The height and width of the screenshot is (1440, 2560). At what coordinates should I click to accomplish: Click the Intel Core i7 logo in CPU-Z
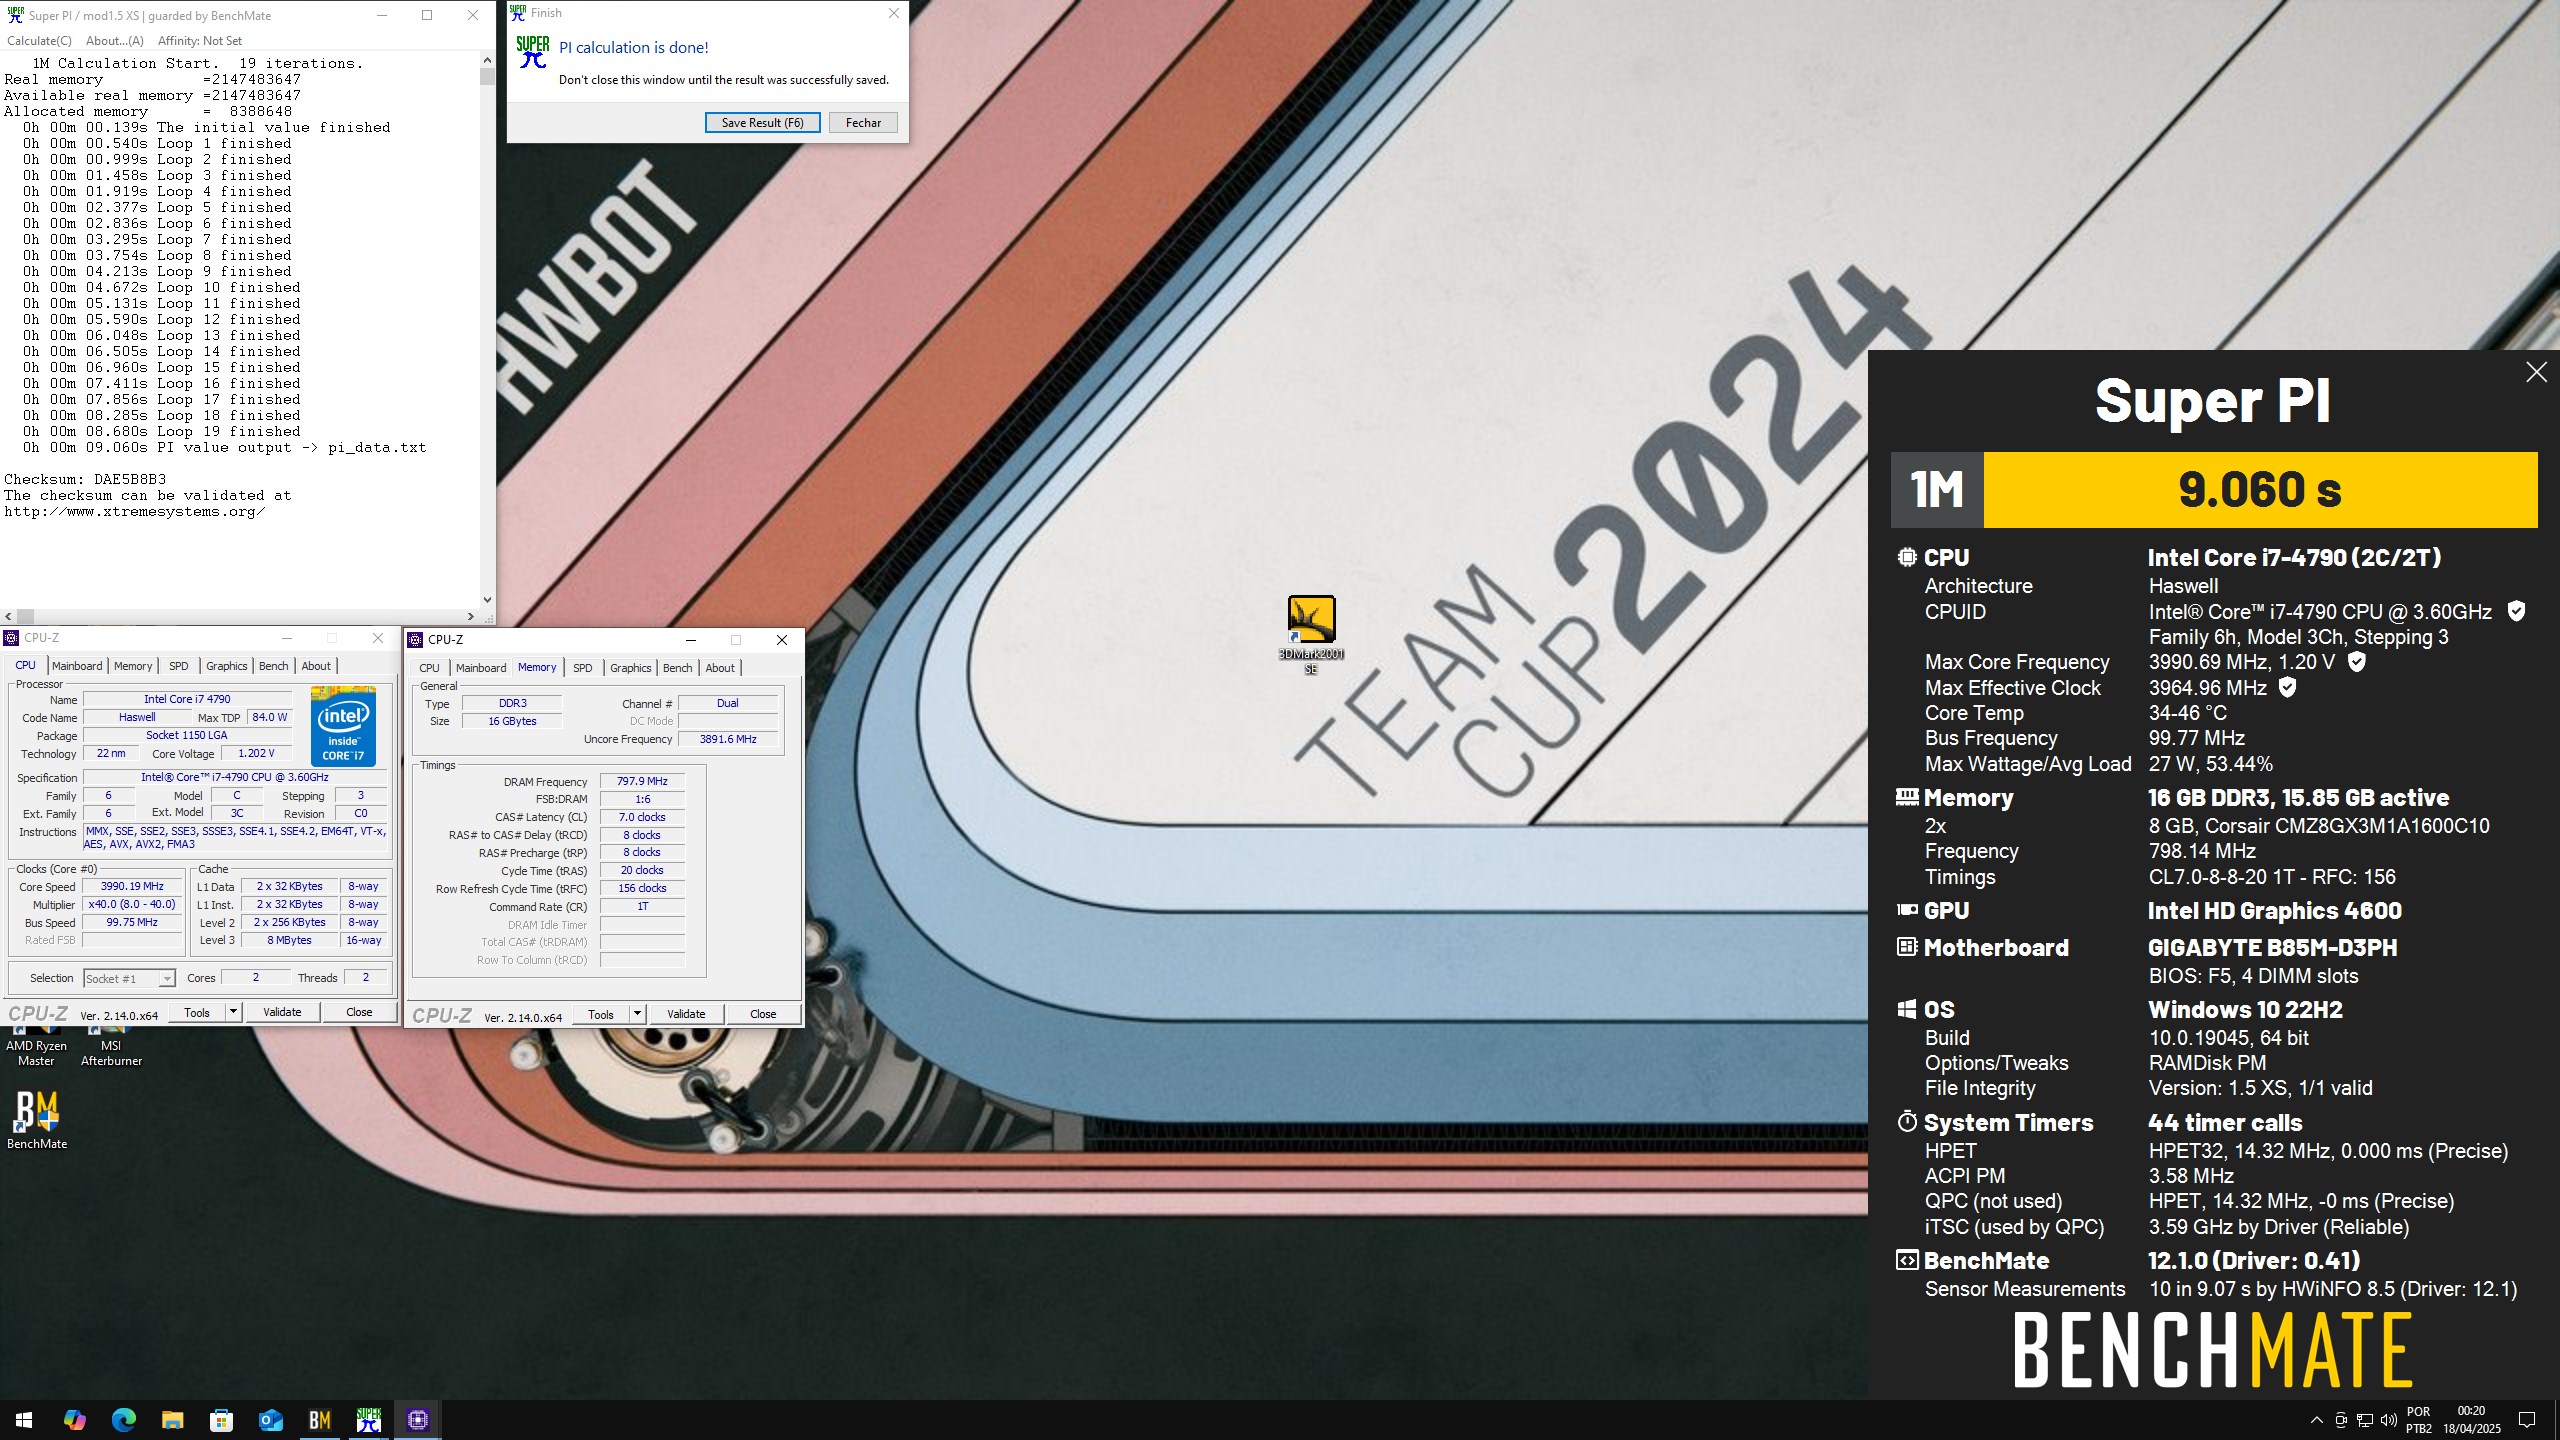tap(343, 725)
